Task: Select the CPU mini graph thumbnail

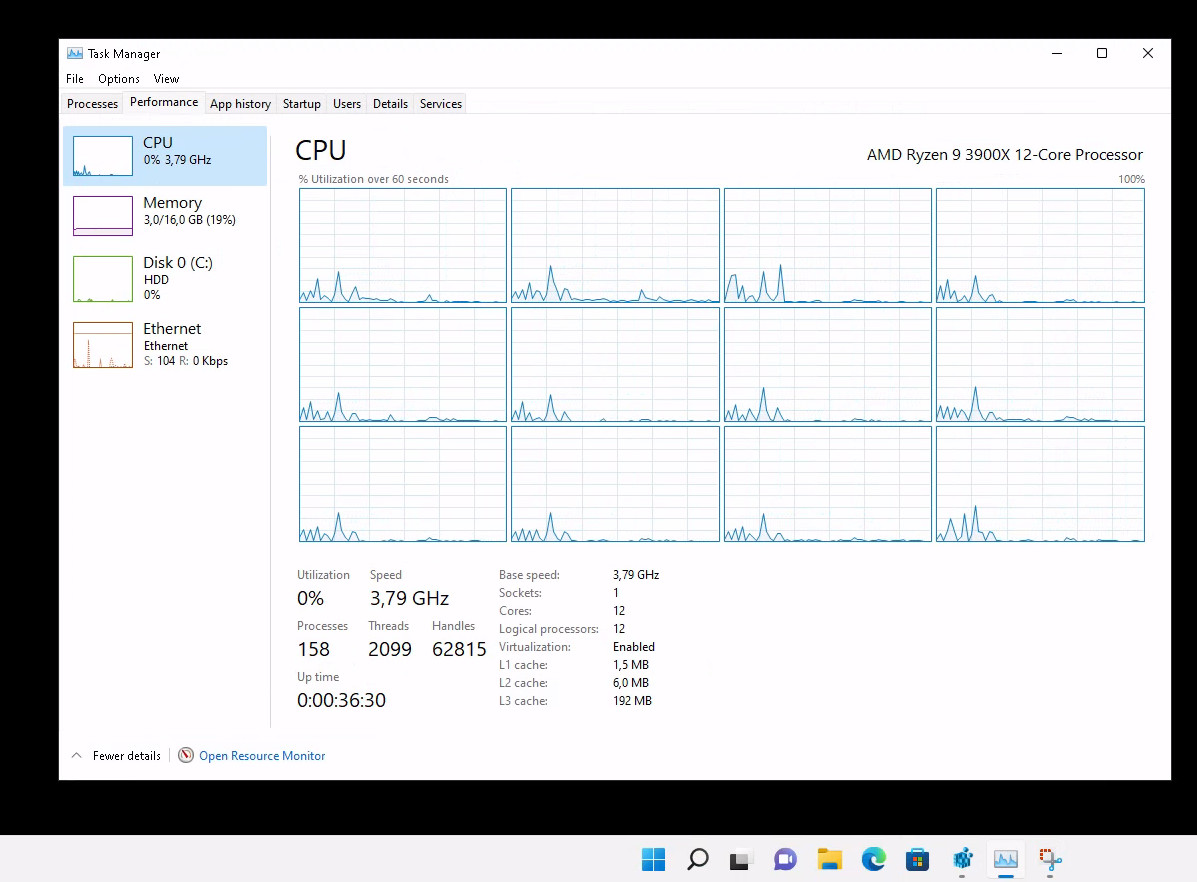Action: tap(102, 156)
